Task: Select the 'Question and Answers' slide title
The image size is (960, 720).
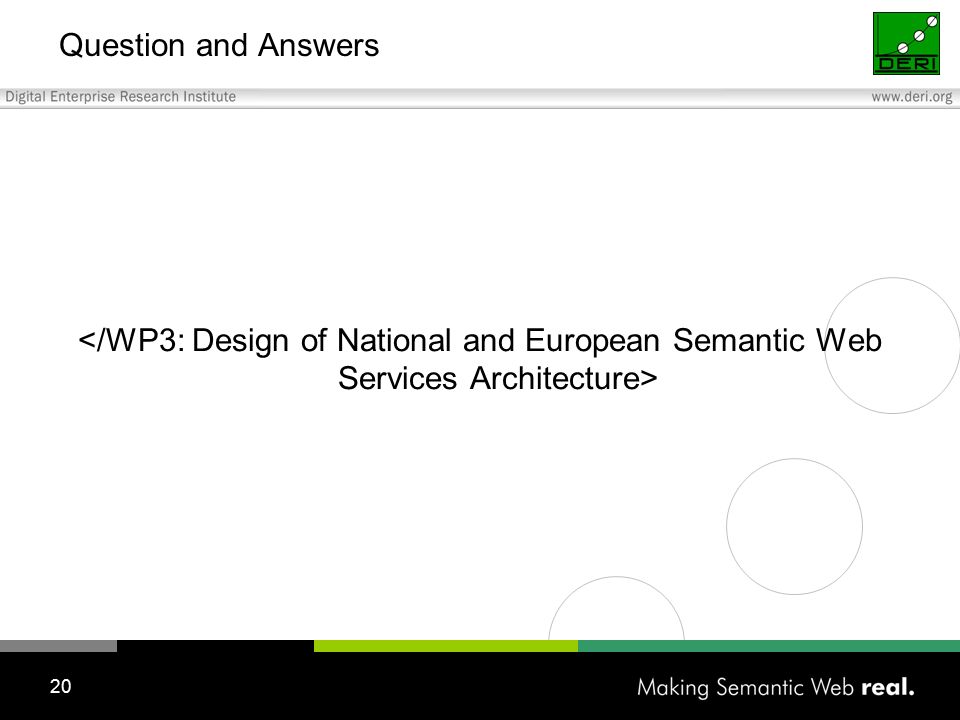Action: pos(219,45)
